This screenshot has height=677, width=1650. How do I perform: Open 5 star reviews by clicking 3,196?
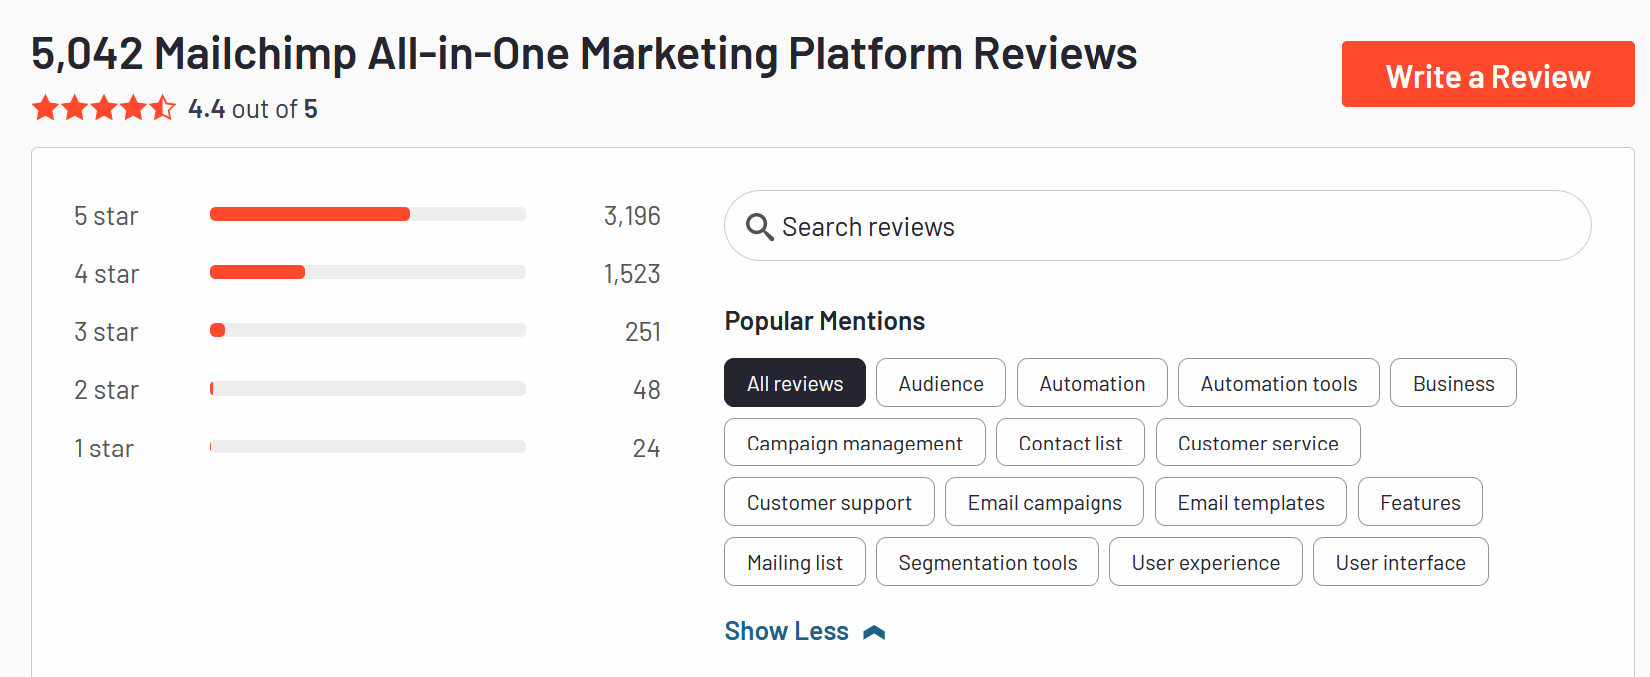pyautogui.click(x=632, y=215)
